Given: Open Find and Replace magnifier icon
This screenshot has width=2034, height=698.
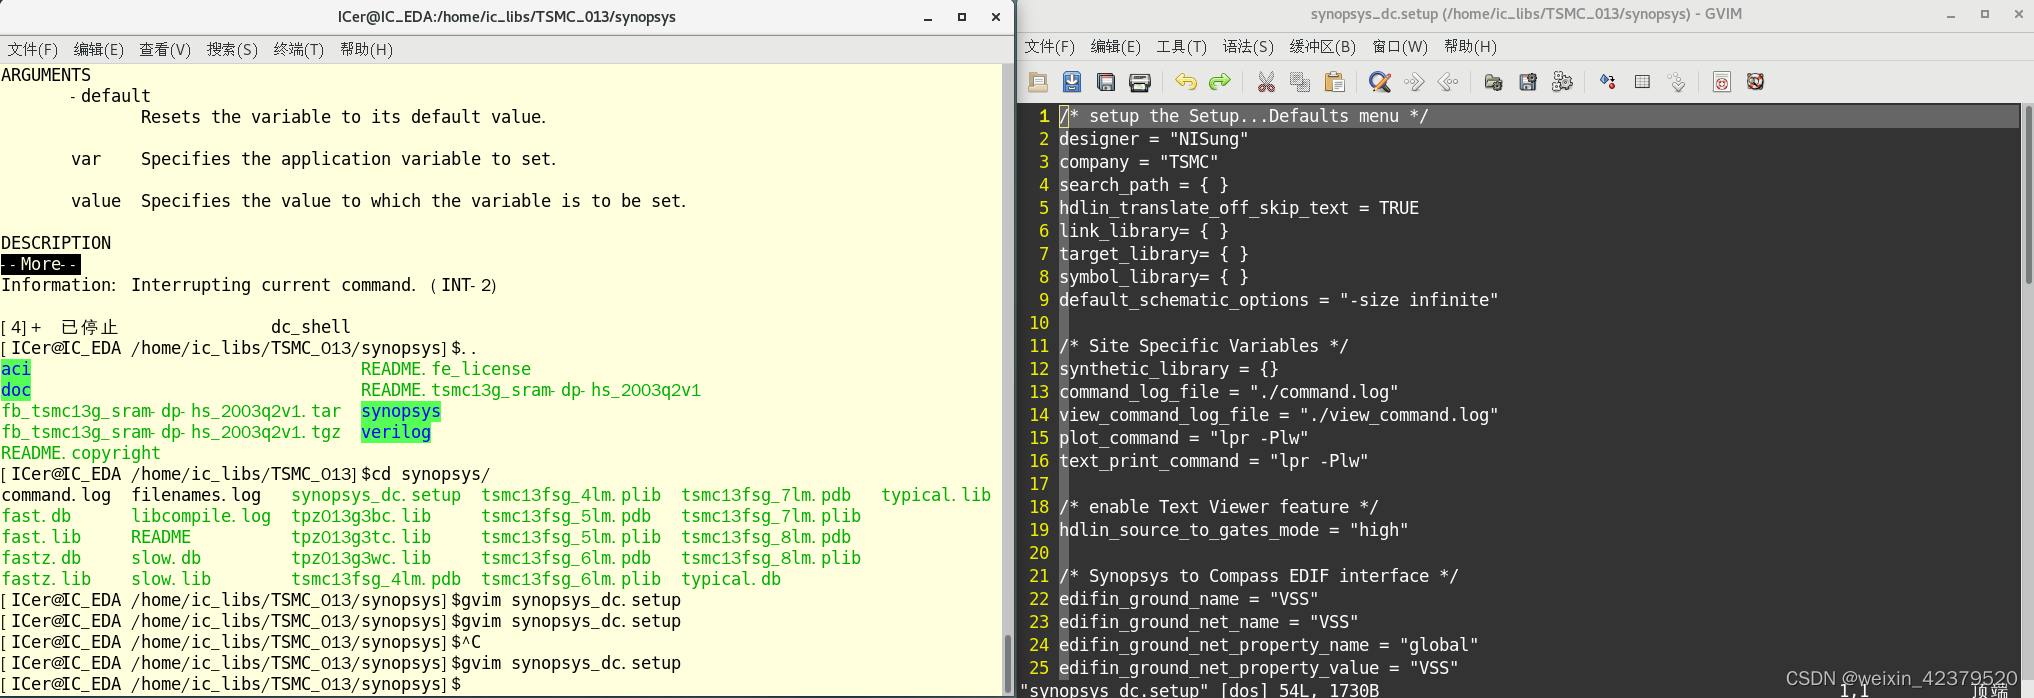Looking at the screenshot, I should 1380,82.
